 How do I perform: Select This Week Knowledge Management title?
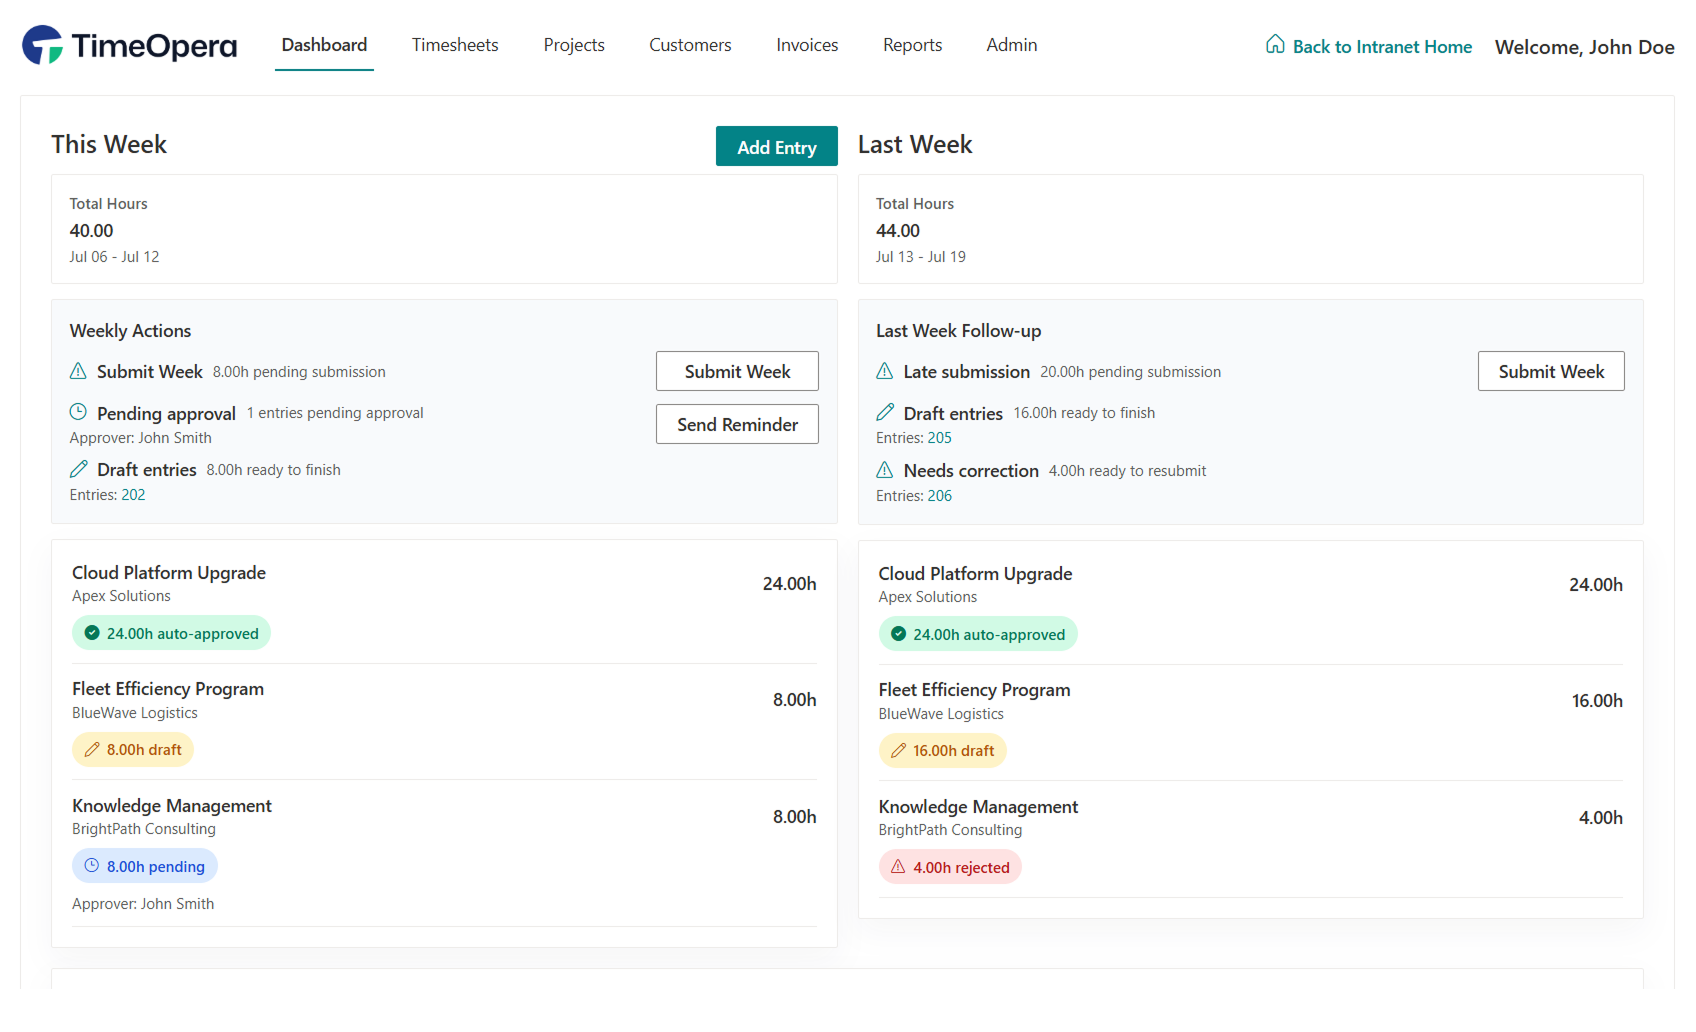(172, 806)
